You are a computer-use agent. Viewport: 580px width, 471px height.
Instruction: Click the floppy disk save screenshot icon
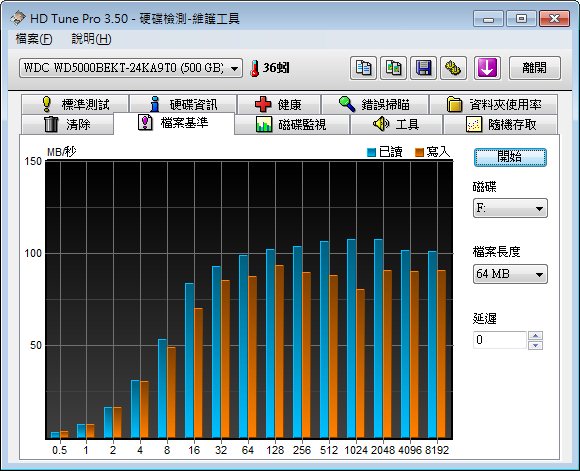point(423,68)
